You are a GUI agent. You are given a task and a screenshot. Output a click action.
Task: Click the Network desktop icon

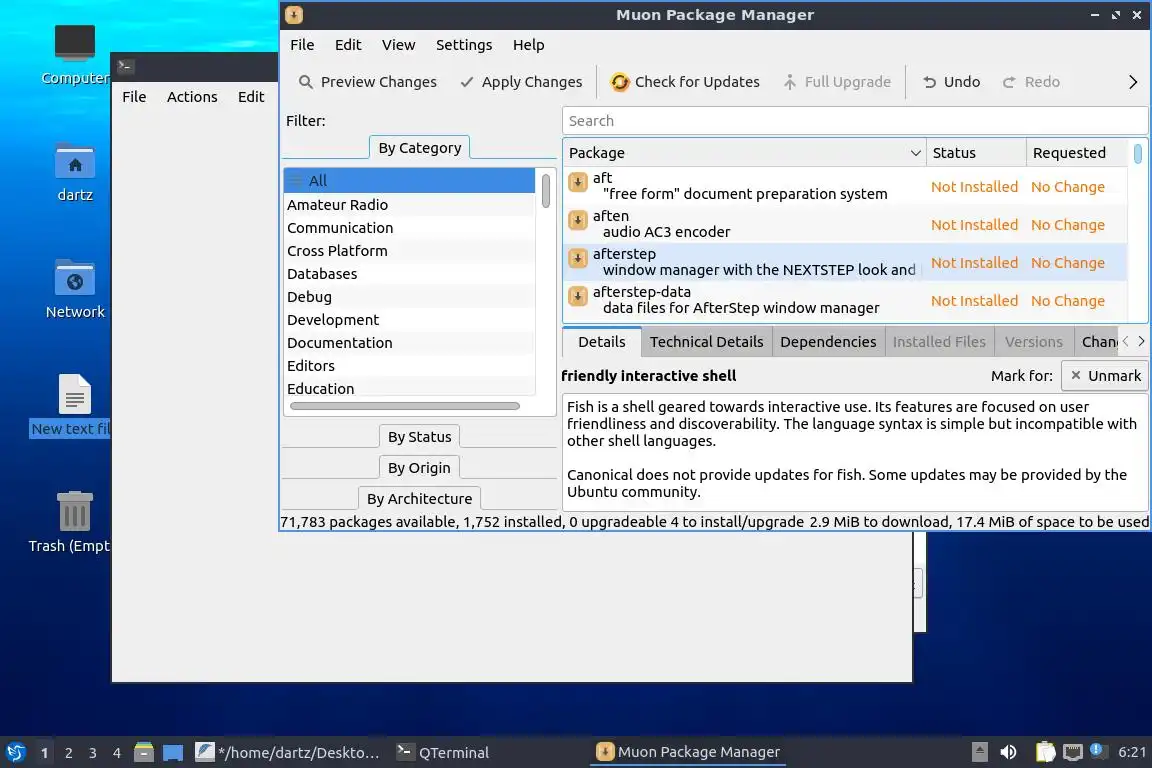(x=75, y=278)
